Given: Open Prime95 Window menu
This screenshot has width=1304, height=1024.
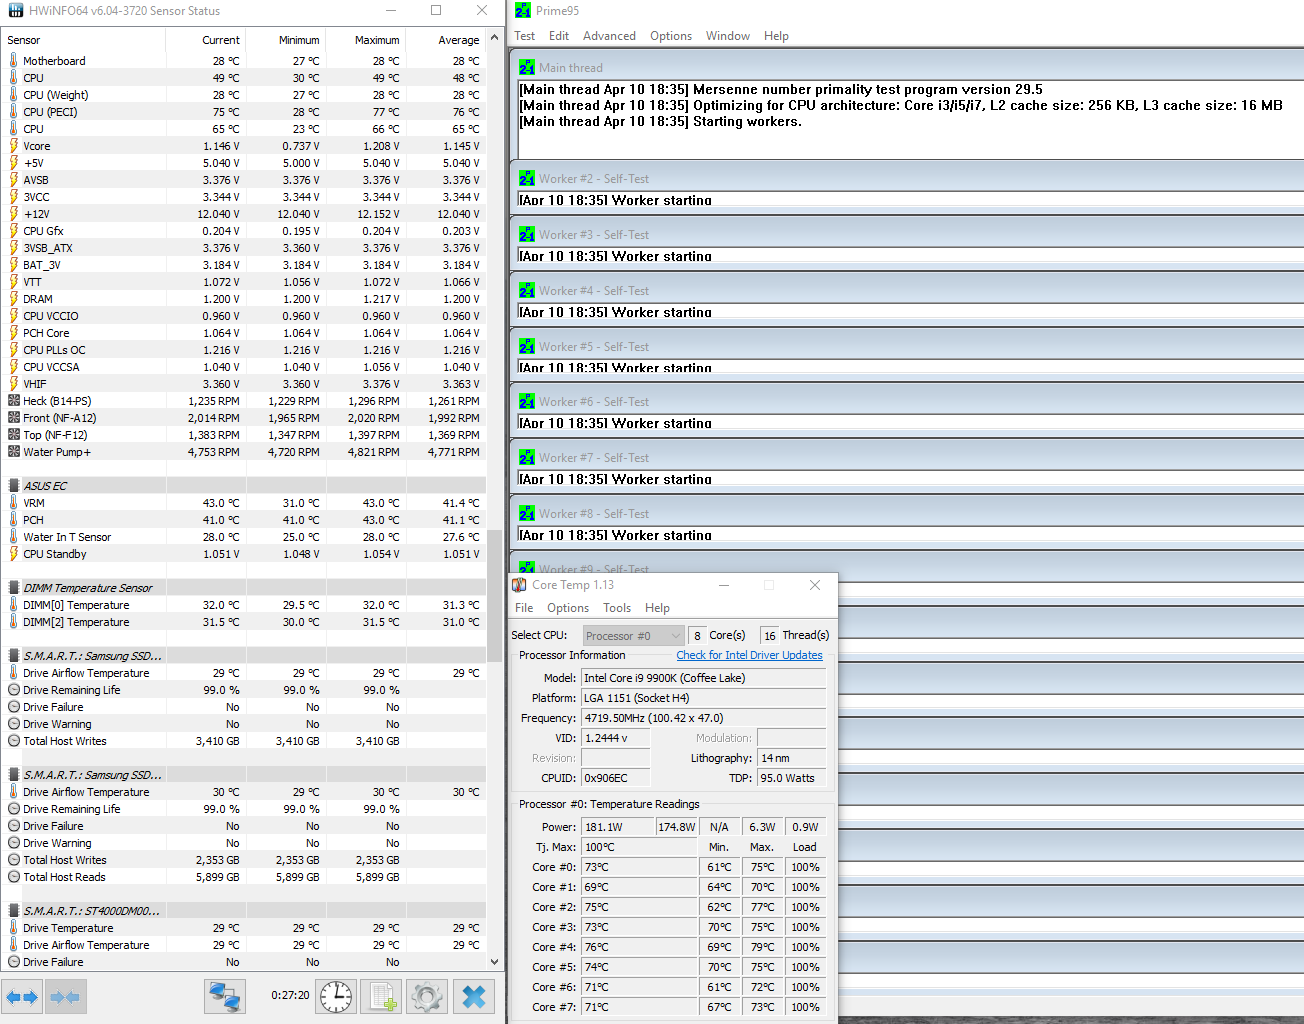Looking at the screenshot, I should pos(728,36).
